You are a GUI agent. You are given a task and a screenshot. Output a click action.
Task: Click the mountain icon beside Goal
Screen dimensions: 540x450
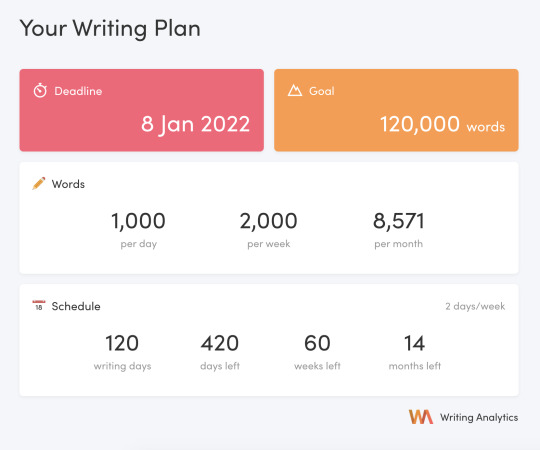[295, 91]
